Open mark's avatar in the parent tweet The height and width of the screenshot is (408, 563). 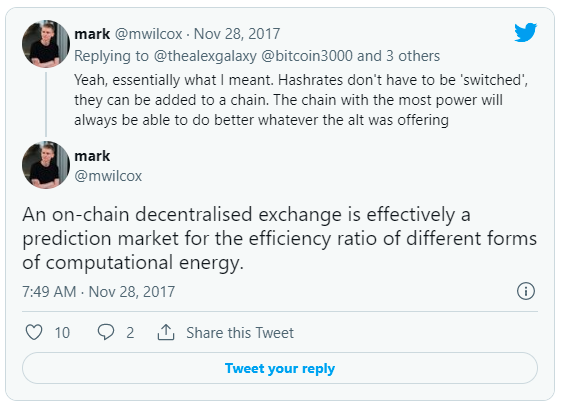tap(46, 44)
